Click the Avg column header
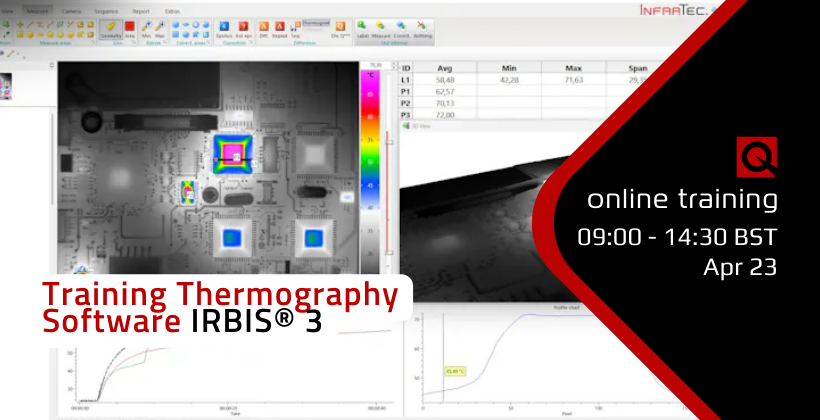 coord(444,68)
